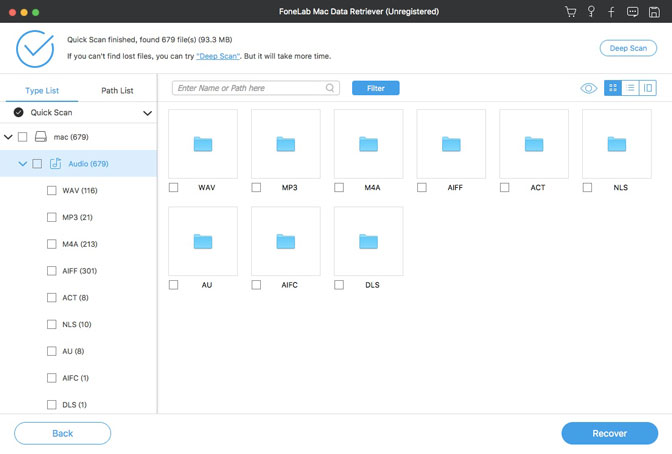Switch to thumbnail grid view
Image resolution: width=672 pixels, height=454 pixels.
tap(613, 88)
